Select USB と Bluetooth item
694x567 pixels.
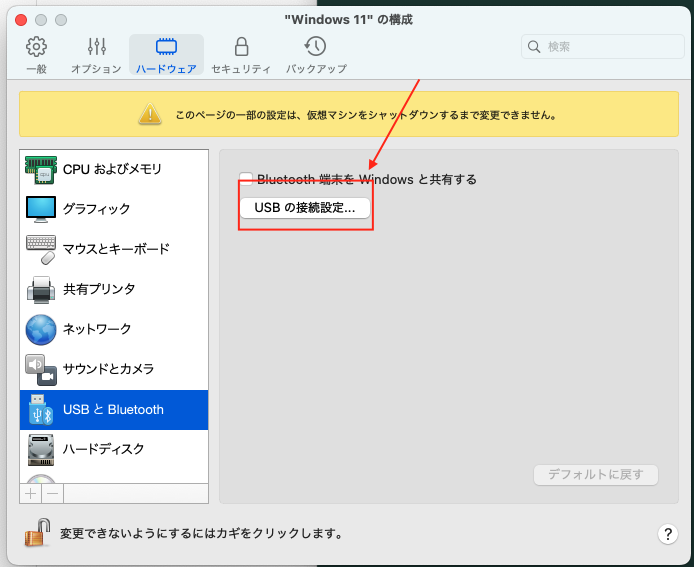114,410
